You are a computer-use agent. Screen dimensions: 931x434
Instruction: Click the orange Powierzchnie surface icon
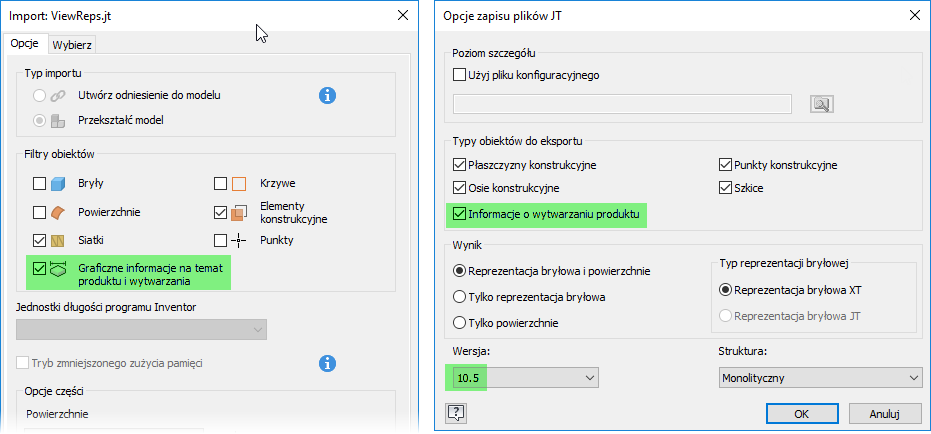[x=59, y=212]
